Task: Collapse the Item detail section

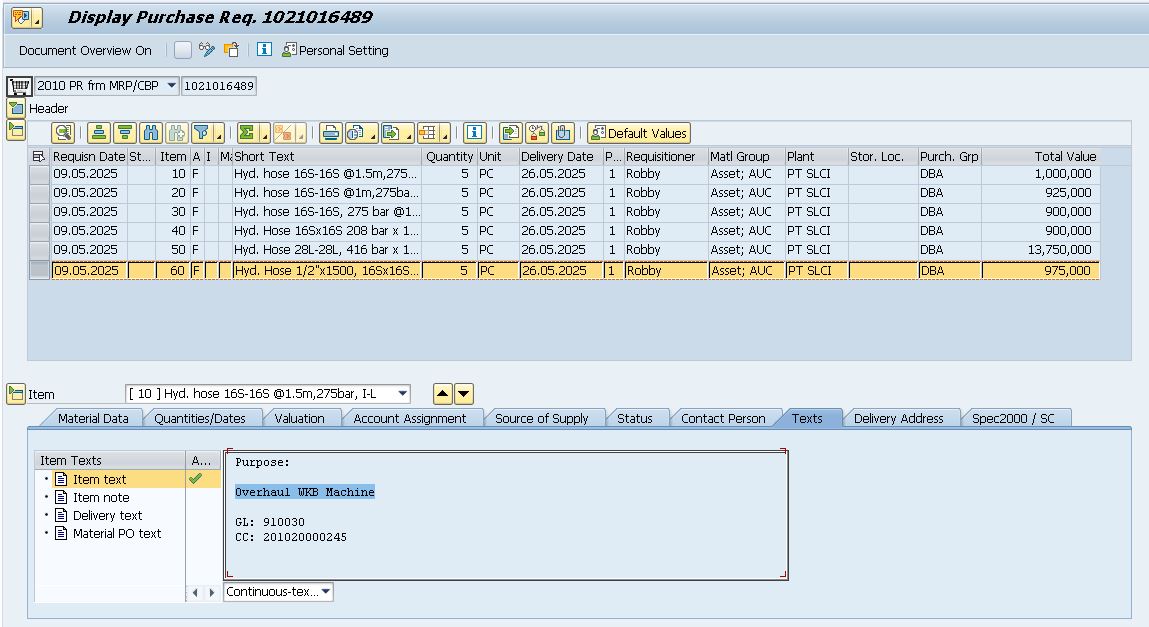Action: pos(16,394)
